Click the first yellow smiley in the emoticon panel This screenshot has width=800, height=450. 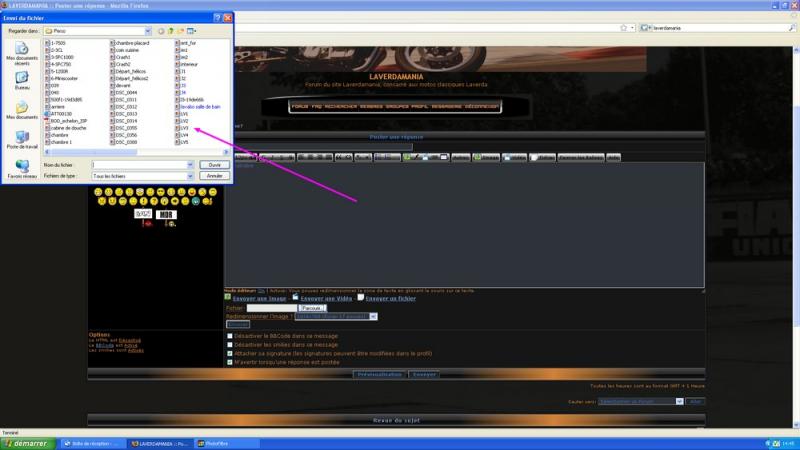tap(98, 192)
